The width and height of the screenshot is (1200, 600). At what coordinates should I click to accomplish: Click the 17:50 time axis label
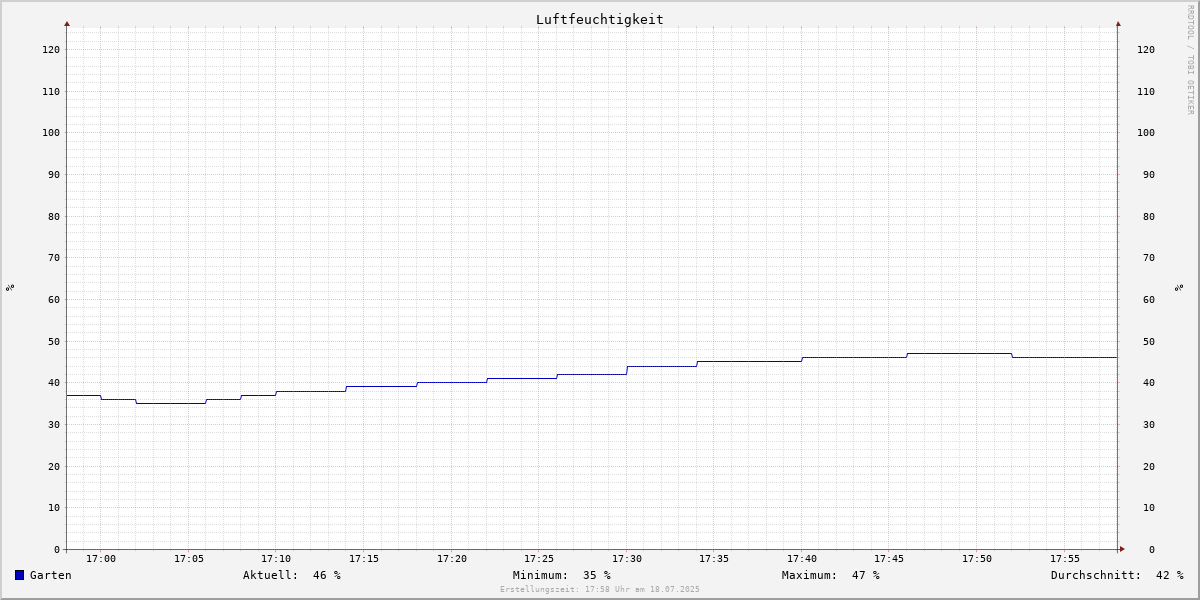(977, 559)
